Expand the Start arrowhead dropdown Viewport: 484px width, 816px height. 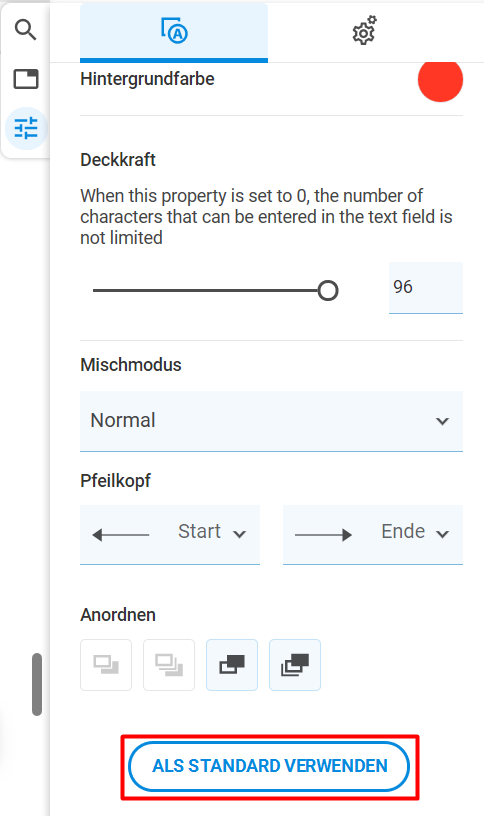pyautogui.click(x=170, y=534)
